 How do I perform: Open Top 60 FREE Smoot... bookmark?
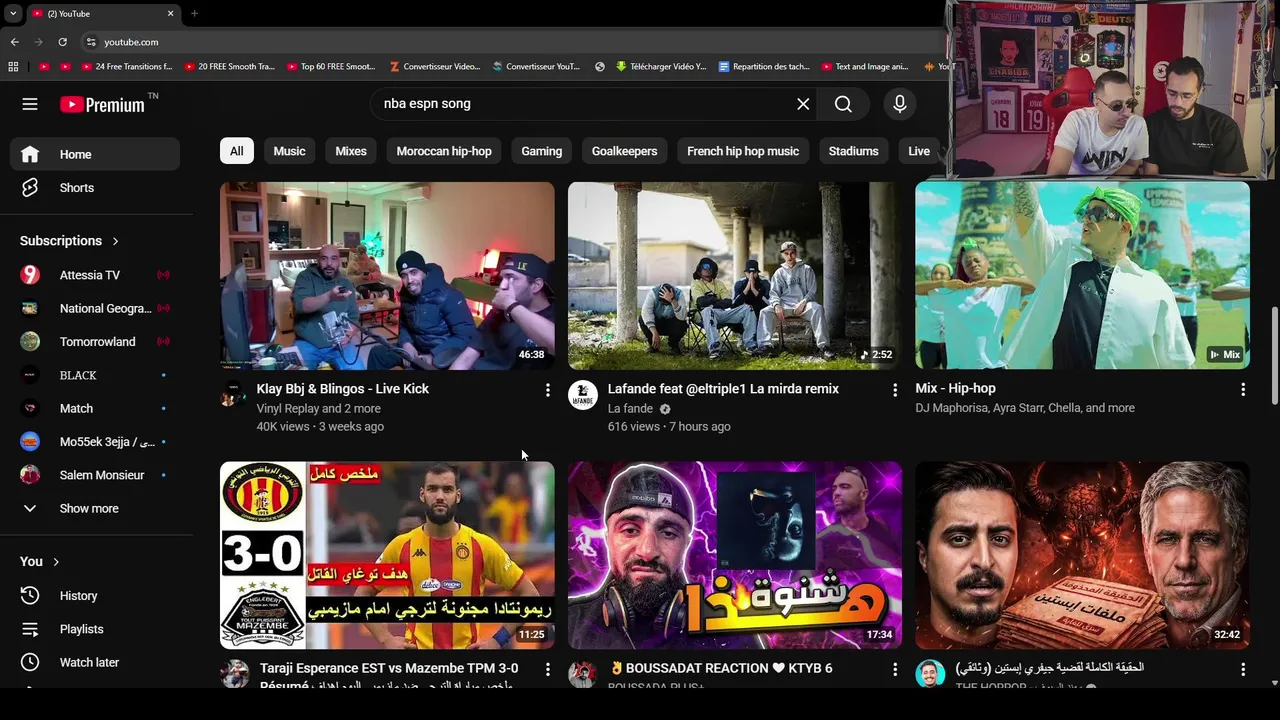(331, 67)
